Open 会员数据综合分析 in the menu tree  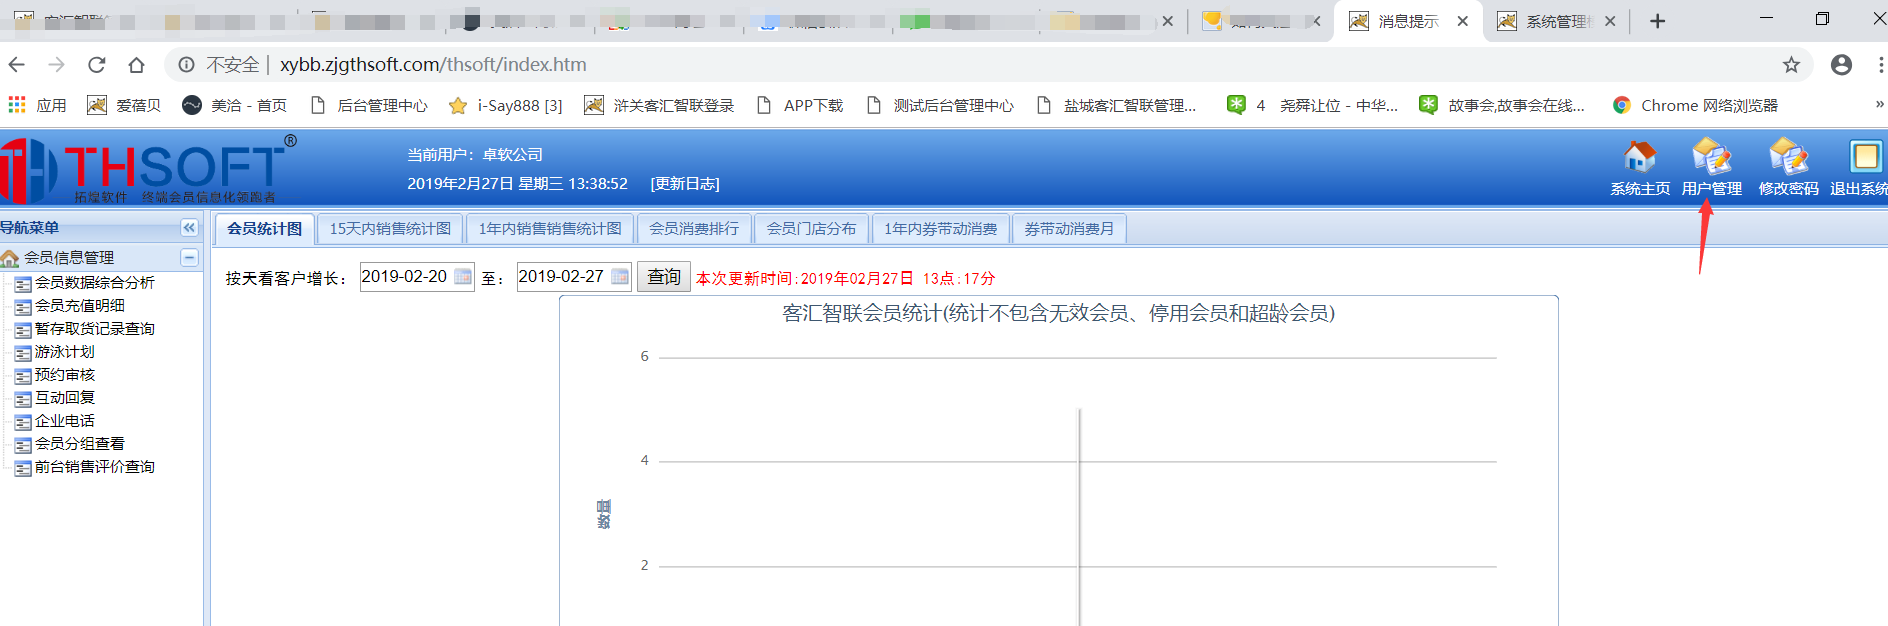tap(94, 283)
